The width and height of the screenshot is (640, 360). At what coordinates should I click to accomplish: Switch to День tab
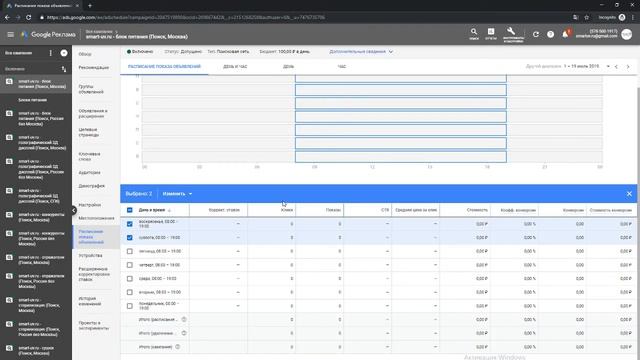coord(288,67)
